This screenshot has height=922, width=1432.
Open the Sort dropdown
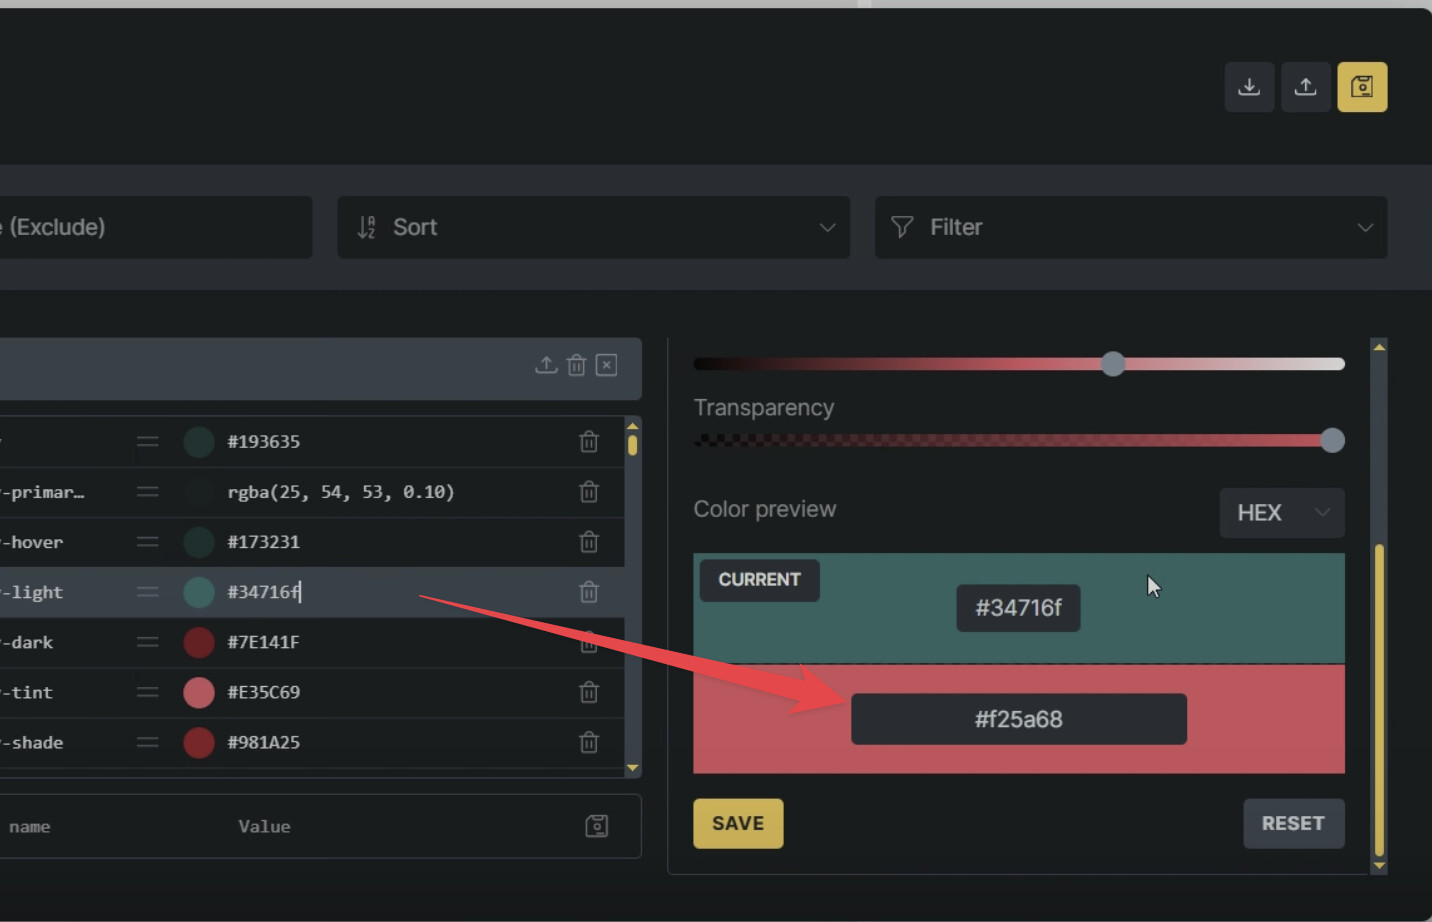[594, 227]
